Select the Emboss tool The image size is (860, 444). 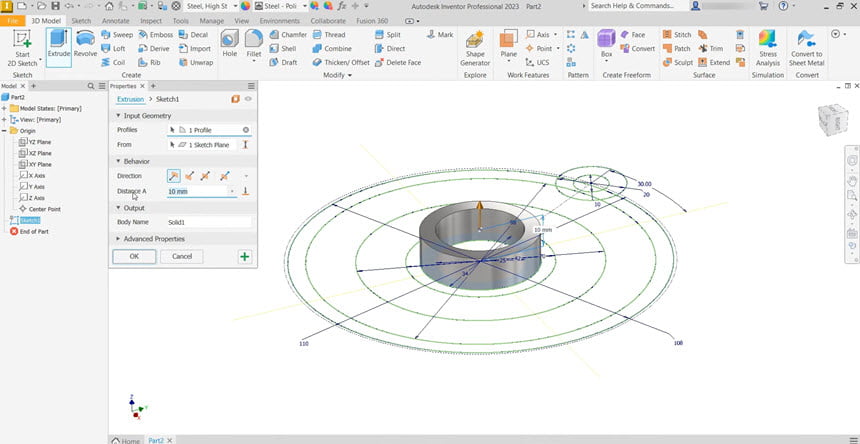point(155,35)
